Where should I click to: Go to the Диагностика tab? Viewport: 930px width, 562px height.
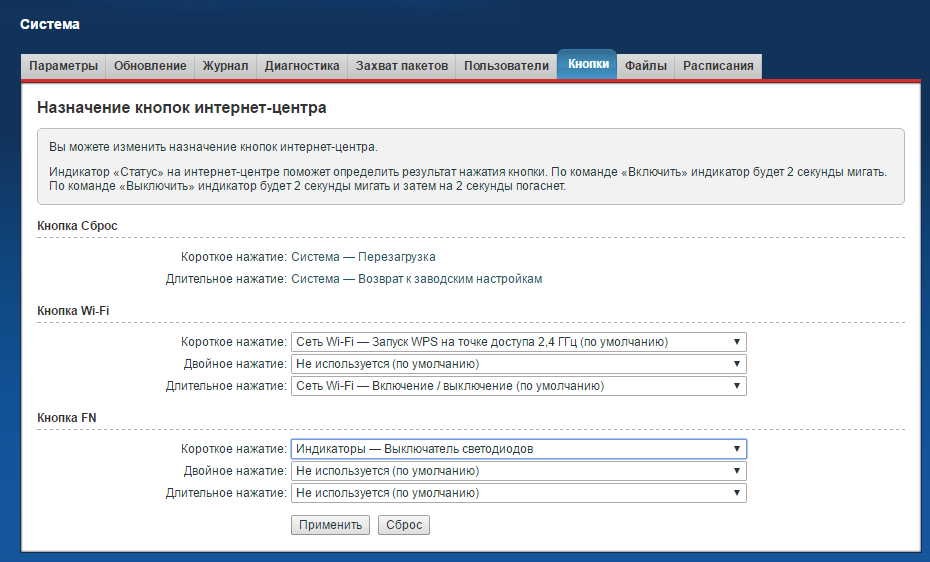[x=302, y=66]
